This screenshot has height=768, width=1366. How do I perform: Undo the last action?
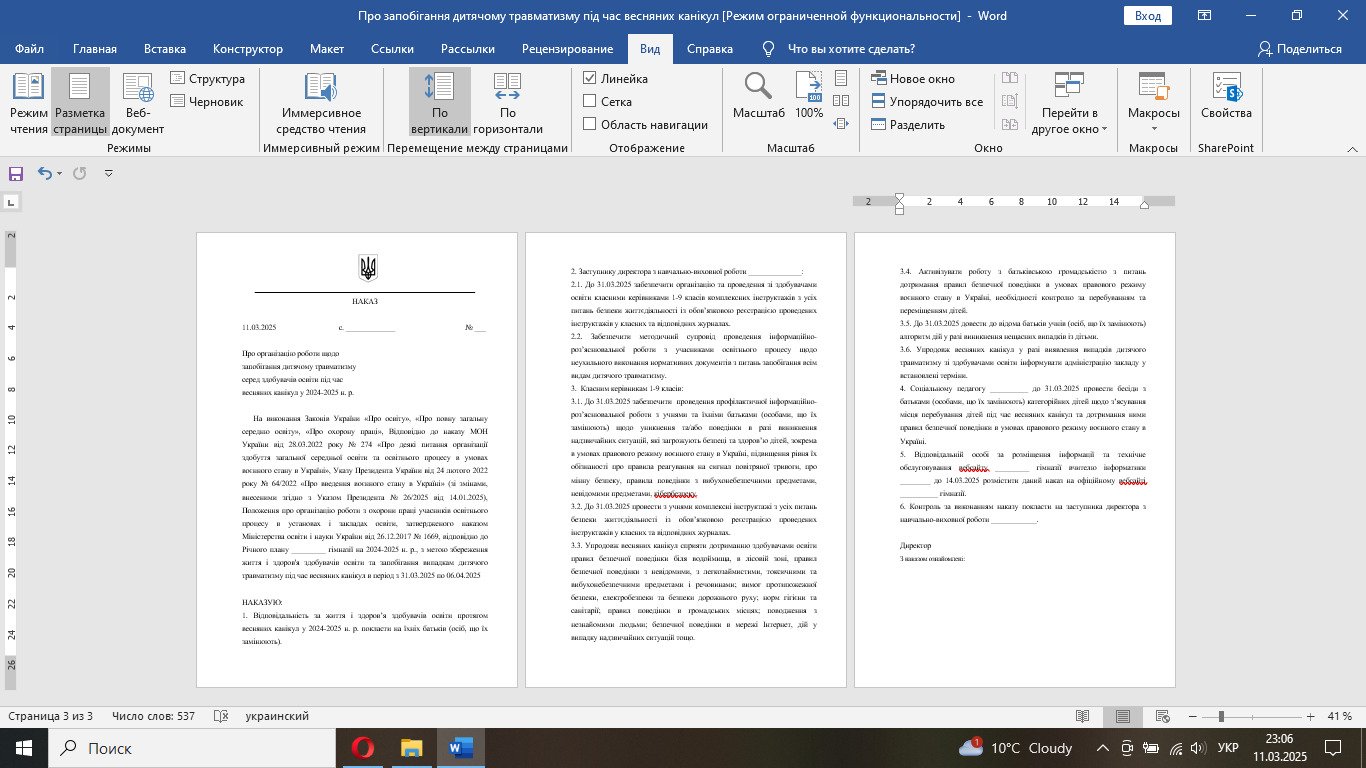45,173
